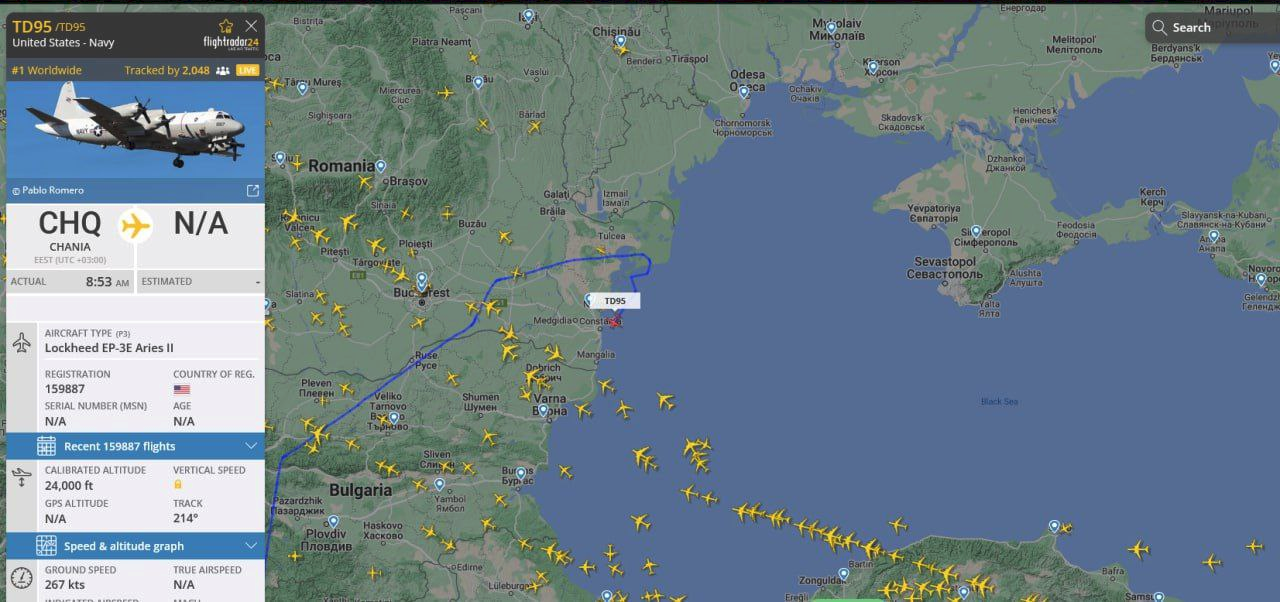
Task: Add flight TD95 to favorites with star icon
Action: [x=226, y=26]
